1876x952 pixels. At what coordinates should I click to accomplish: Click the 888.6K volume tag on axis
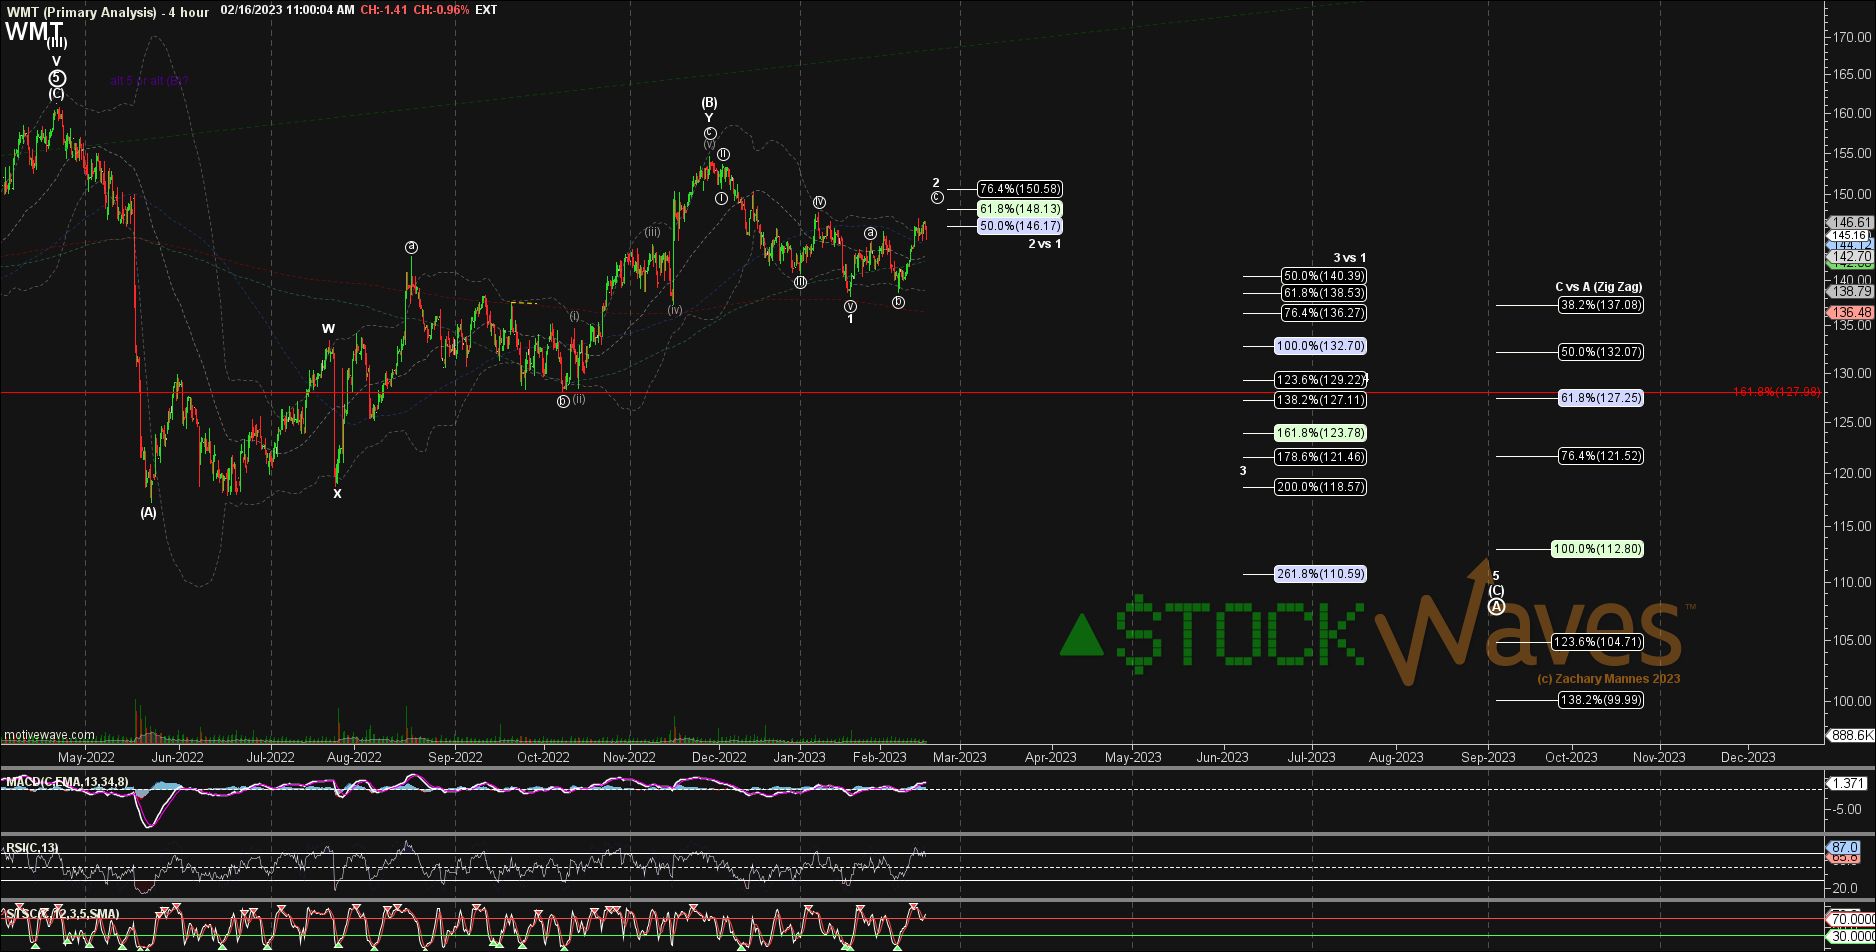(1850, 735)
